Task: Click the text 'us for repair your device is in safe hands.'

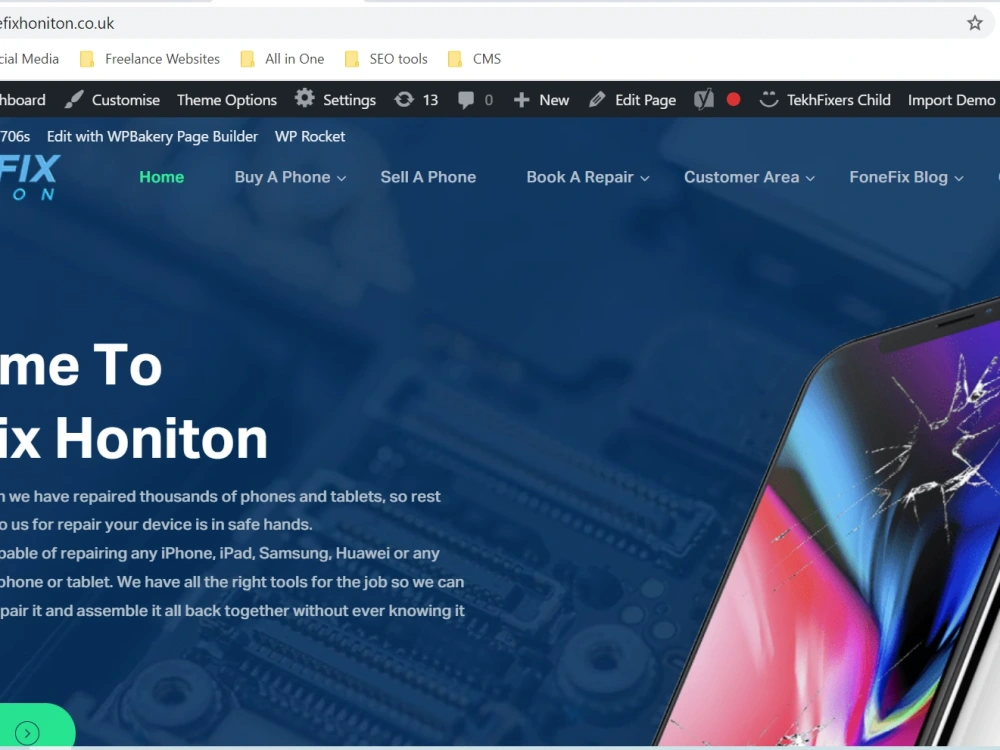Action: (161, 524)
